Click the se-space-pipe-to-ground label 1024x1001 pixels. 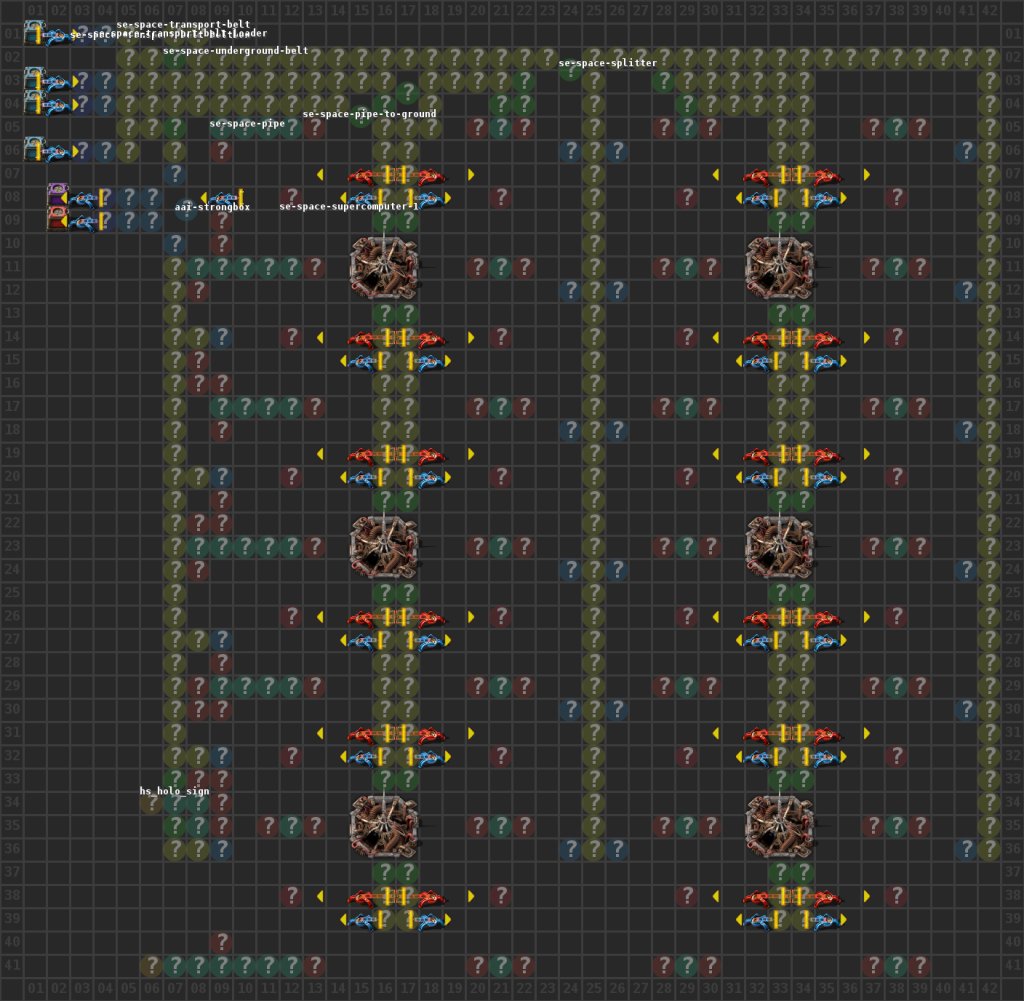(x=368, y=114)
